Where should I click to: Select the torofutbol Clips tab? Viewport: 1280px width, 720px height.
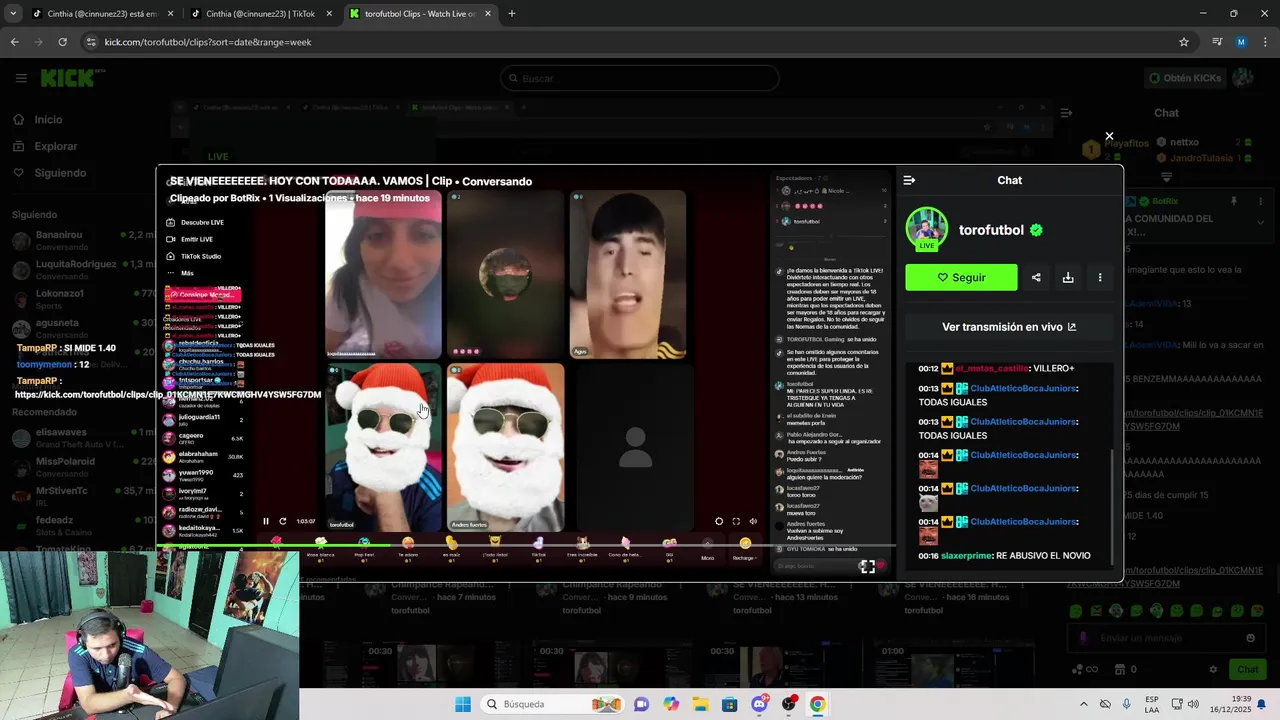click(420, 14)
